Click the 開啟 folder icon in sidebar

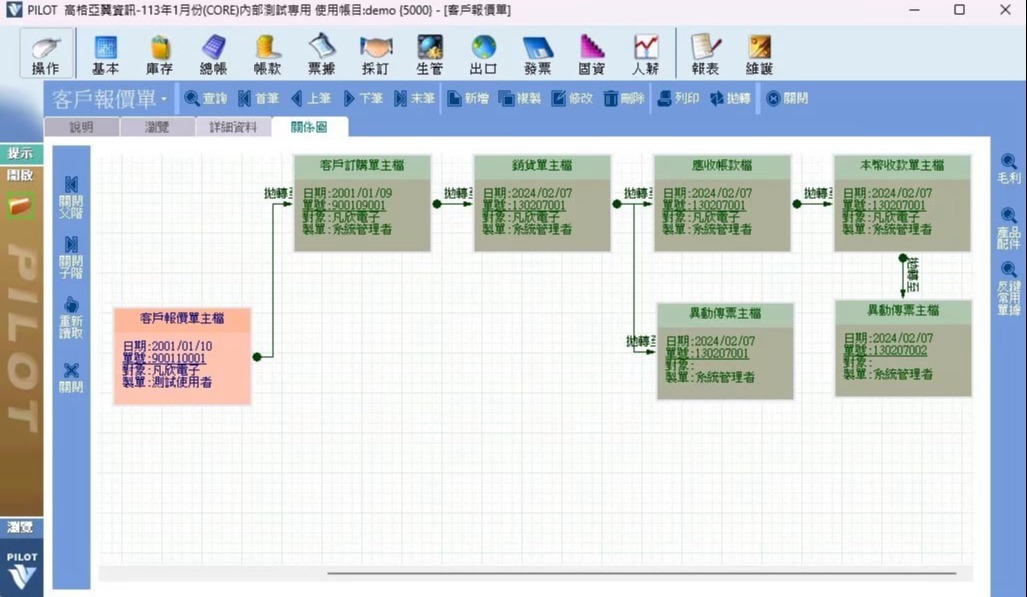point(21,205)
